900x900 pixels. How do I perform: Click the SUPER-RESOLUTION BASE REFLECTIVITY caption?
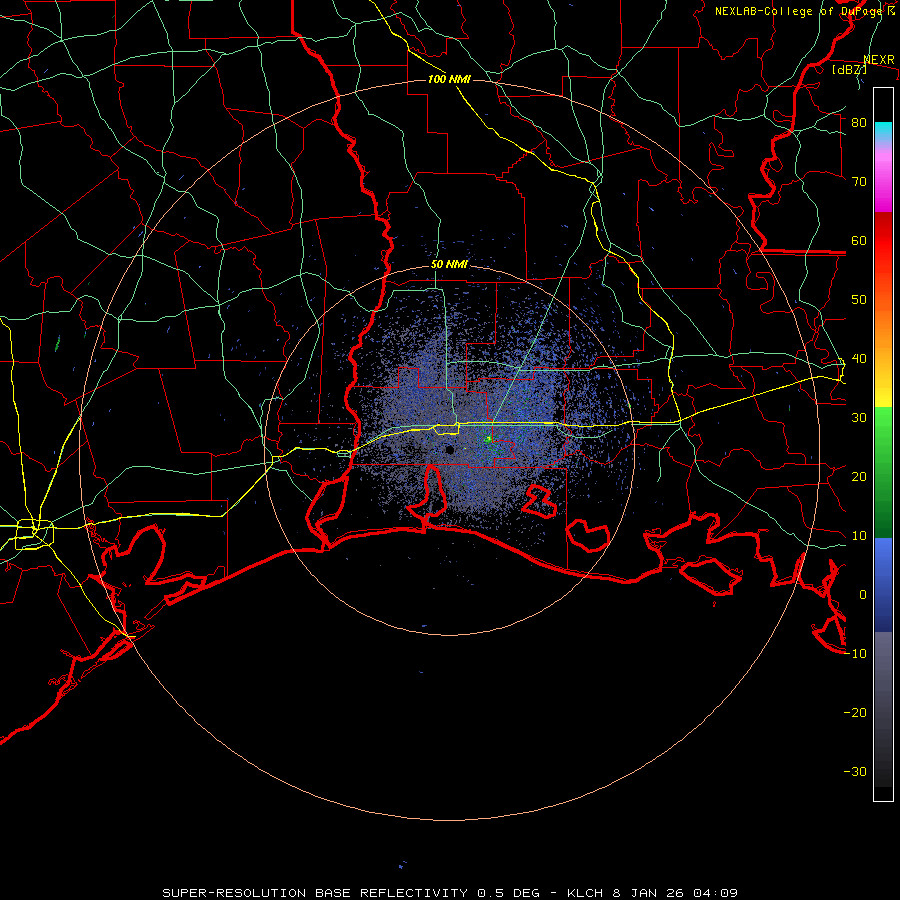315,893
